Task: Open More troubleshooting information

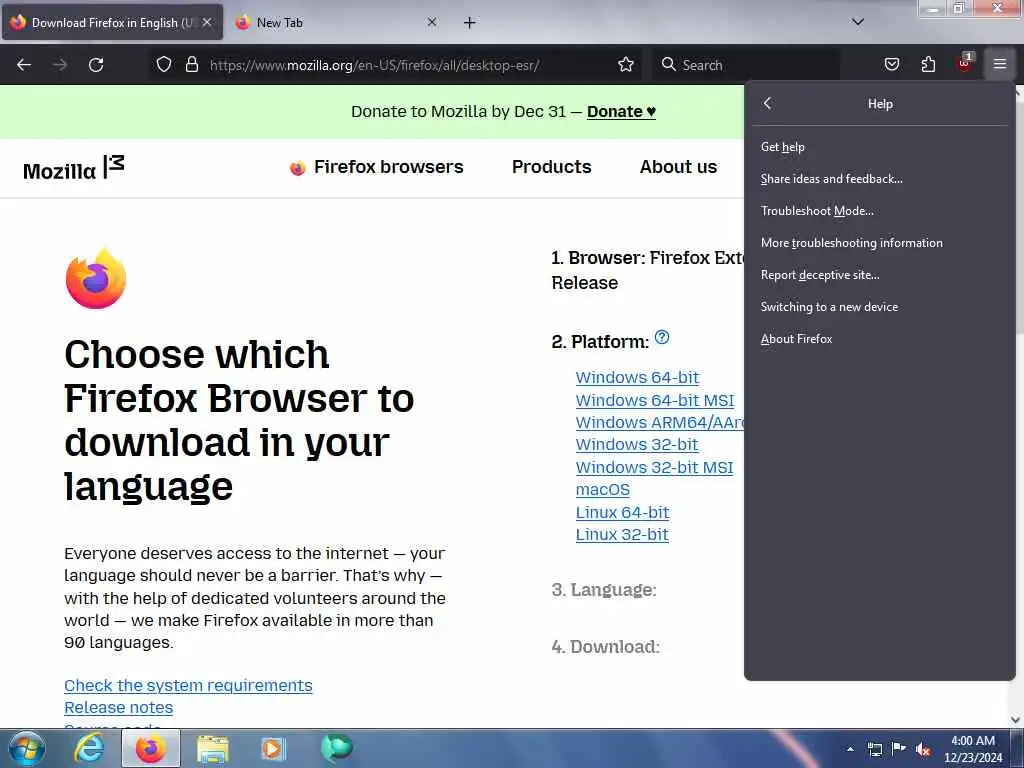Action: pyautogui.click(x=880, y=243)
